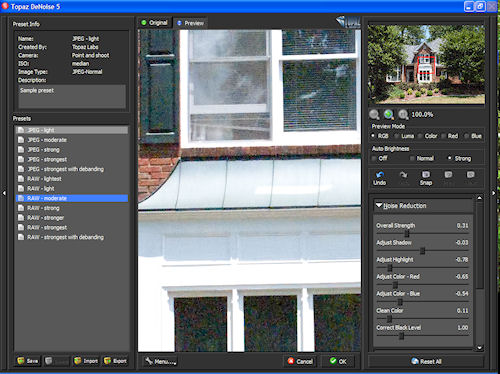Select the RAW - stronger preset
The height and width of the screenshot is (374, 500).
(72, 218)
